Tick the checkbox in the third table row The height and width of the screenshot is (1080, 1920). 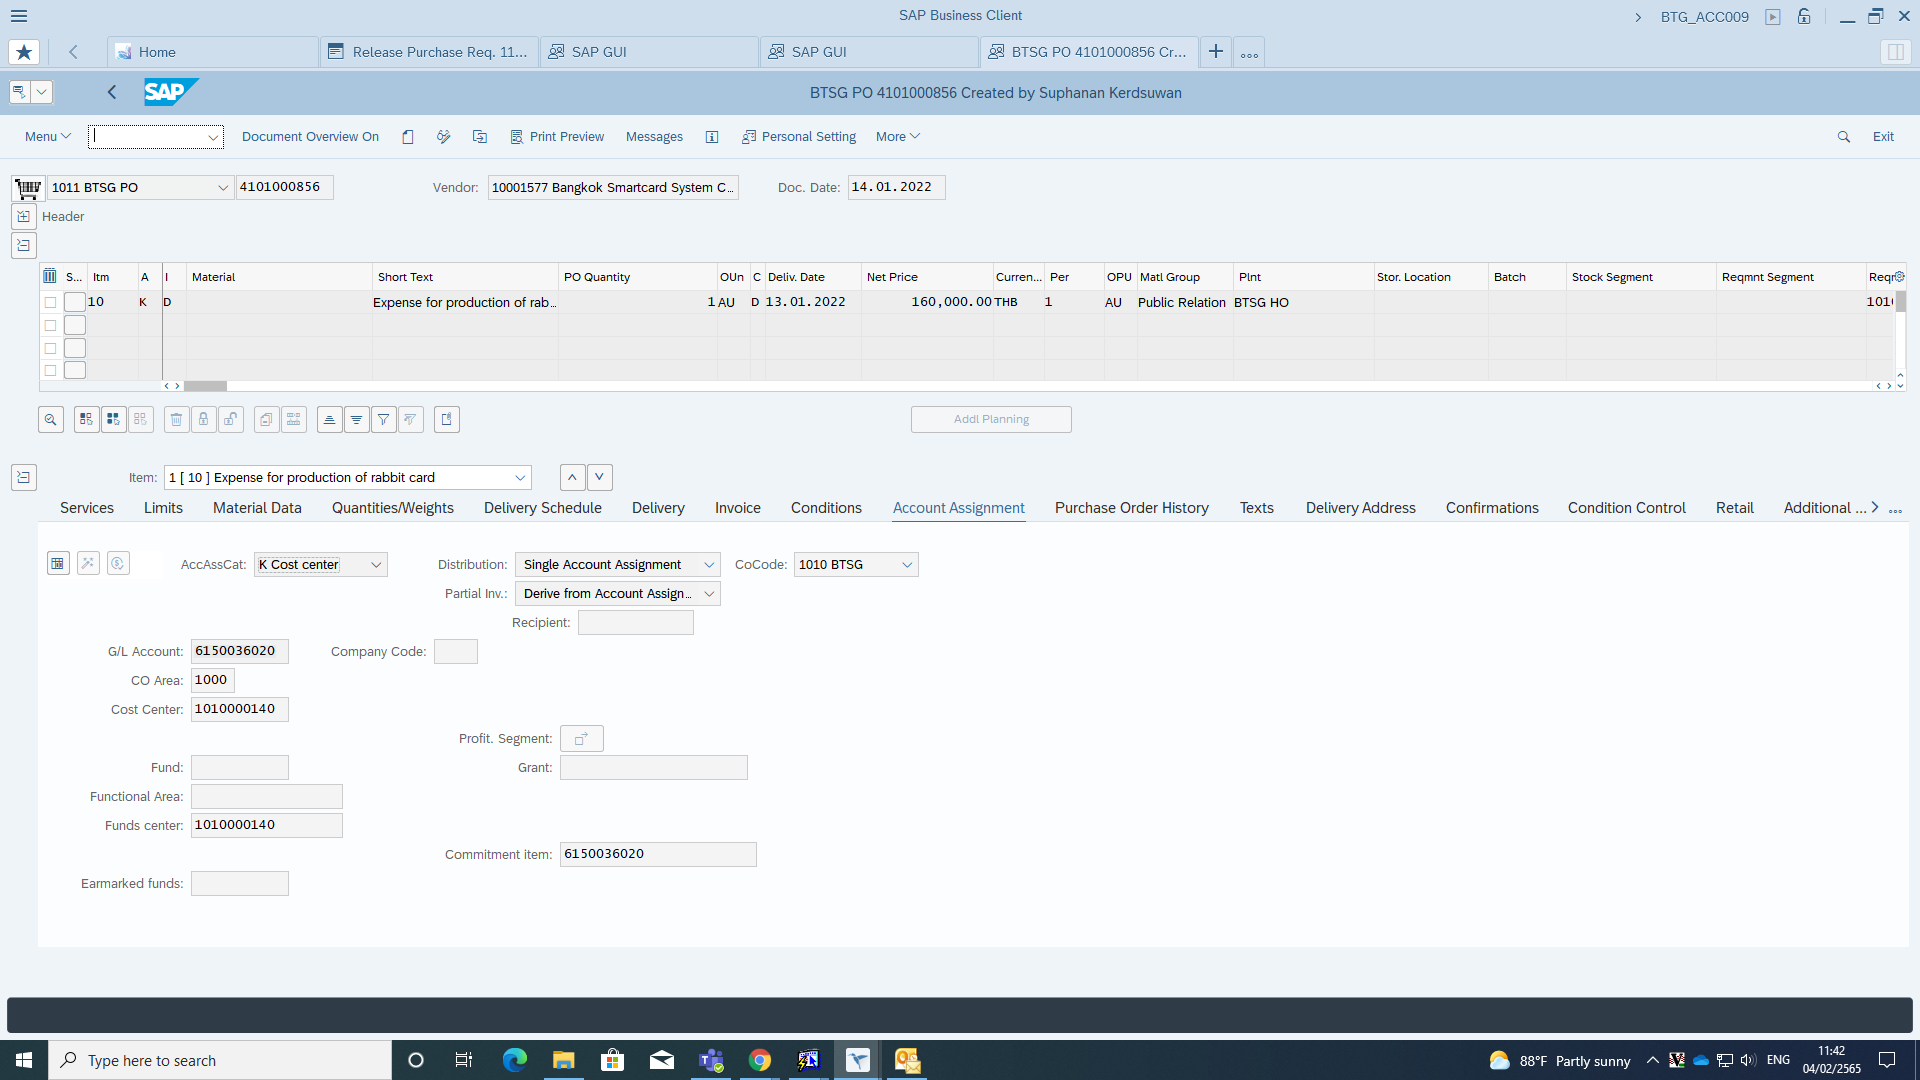(50, 348)
